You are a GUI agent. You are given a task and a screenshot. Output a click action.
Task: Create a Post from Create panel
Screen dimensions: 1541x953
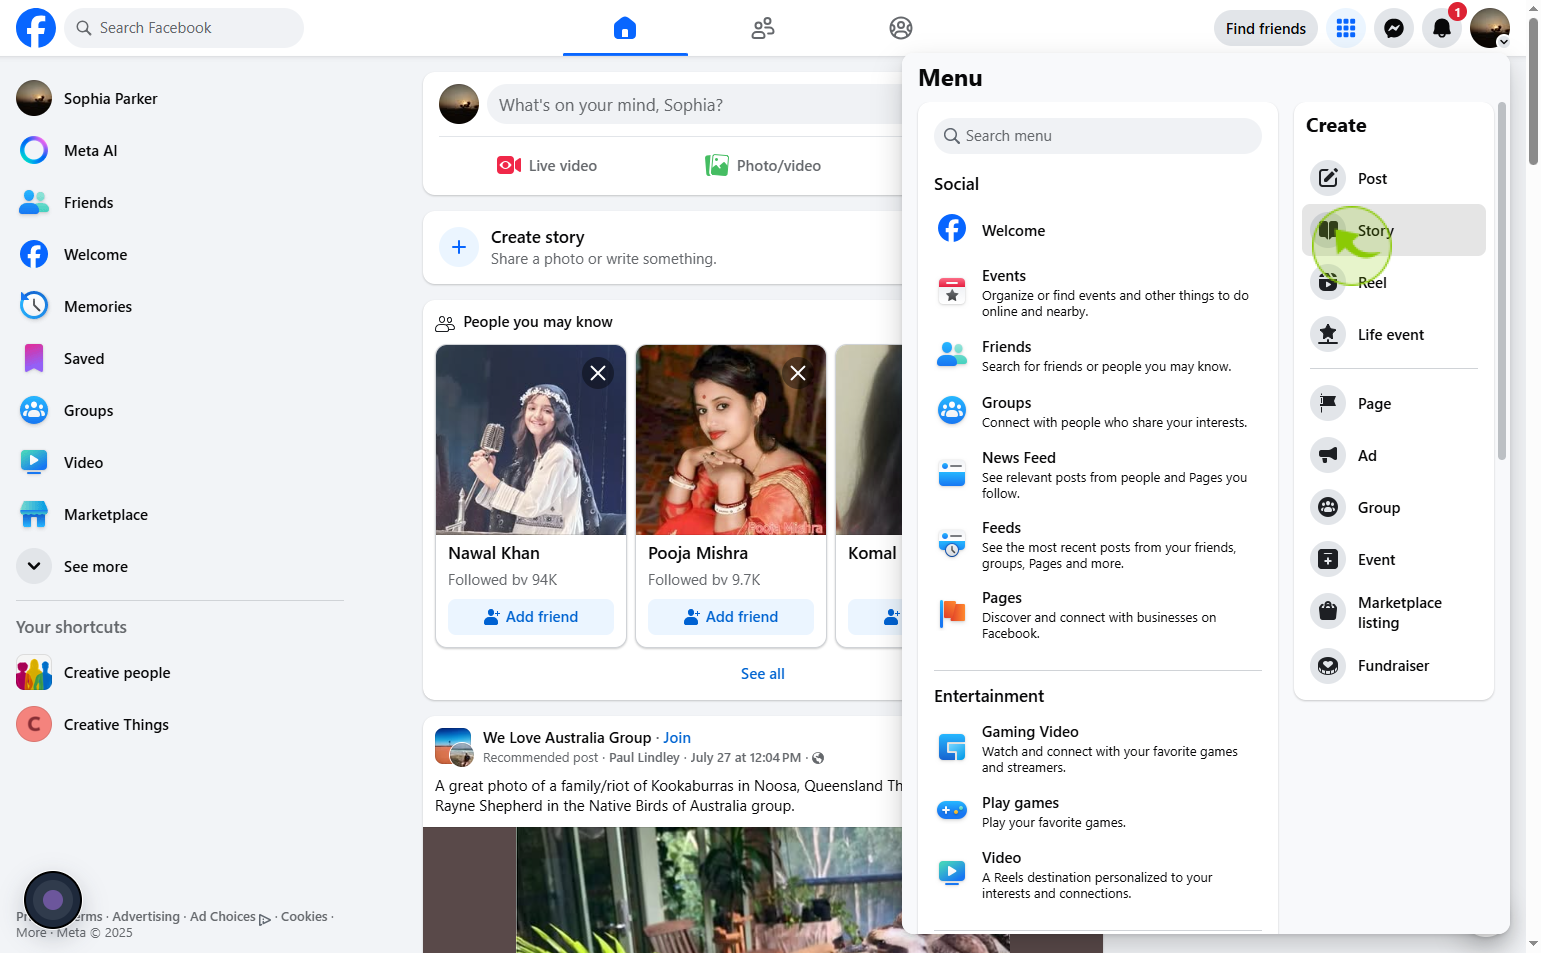click(x=1394, y=178)
